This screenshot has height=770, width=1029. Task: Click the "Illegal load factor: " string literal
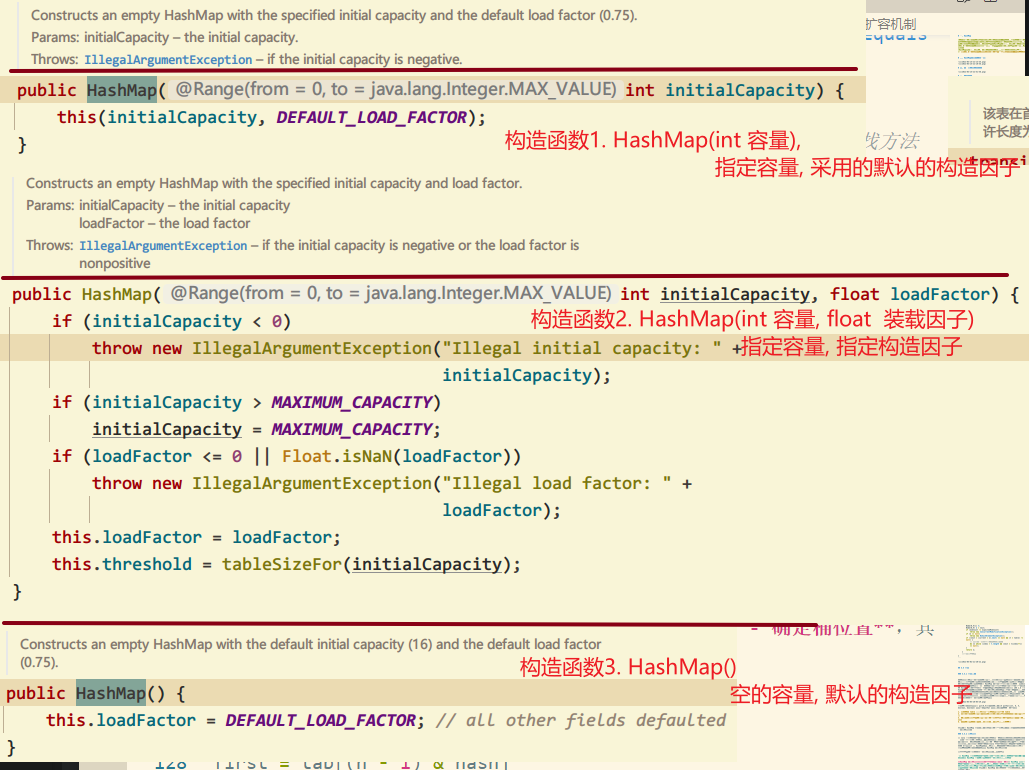(556, 483)
